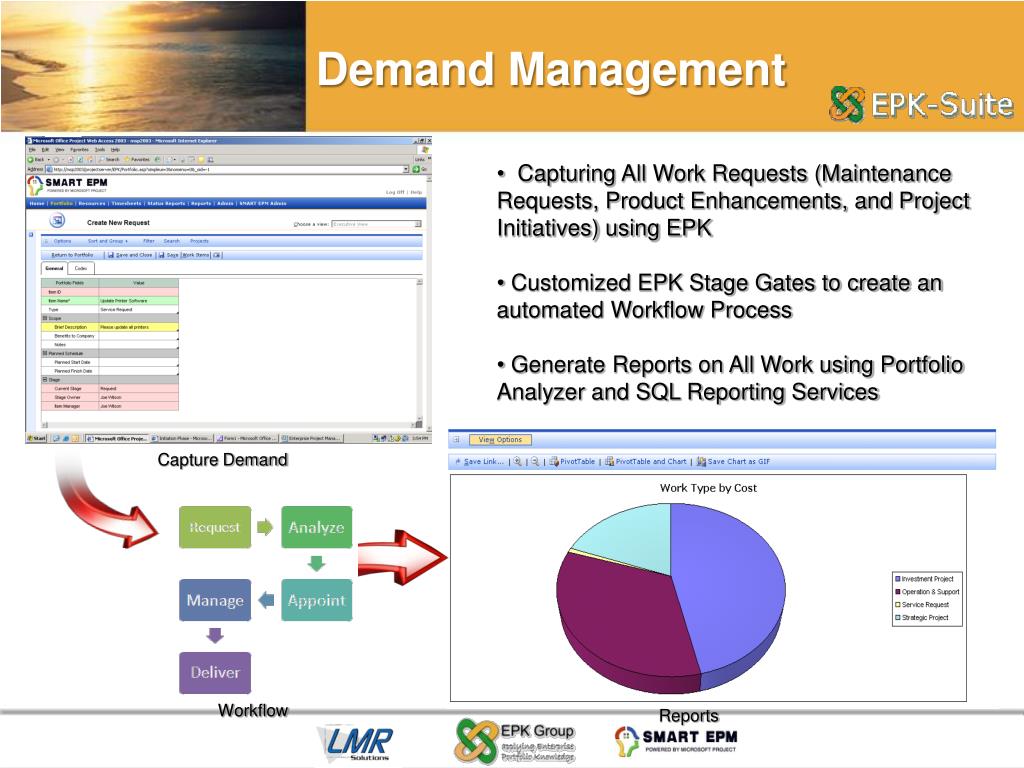This screenshot has height=768, width=1024.
Task: Click the Create New Request page icon
Action: pyautogui.click(x=57, y=221)
